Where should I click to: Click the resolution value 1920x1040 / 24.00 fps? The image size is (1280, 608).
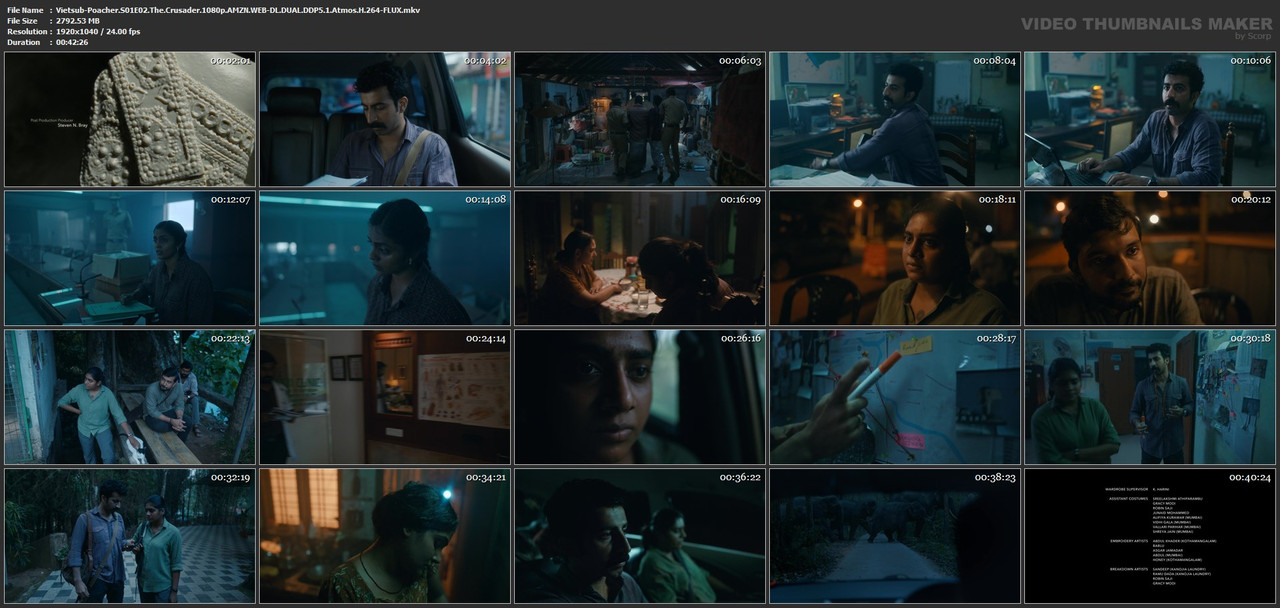point(98,32)
